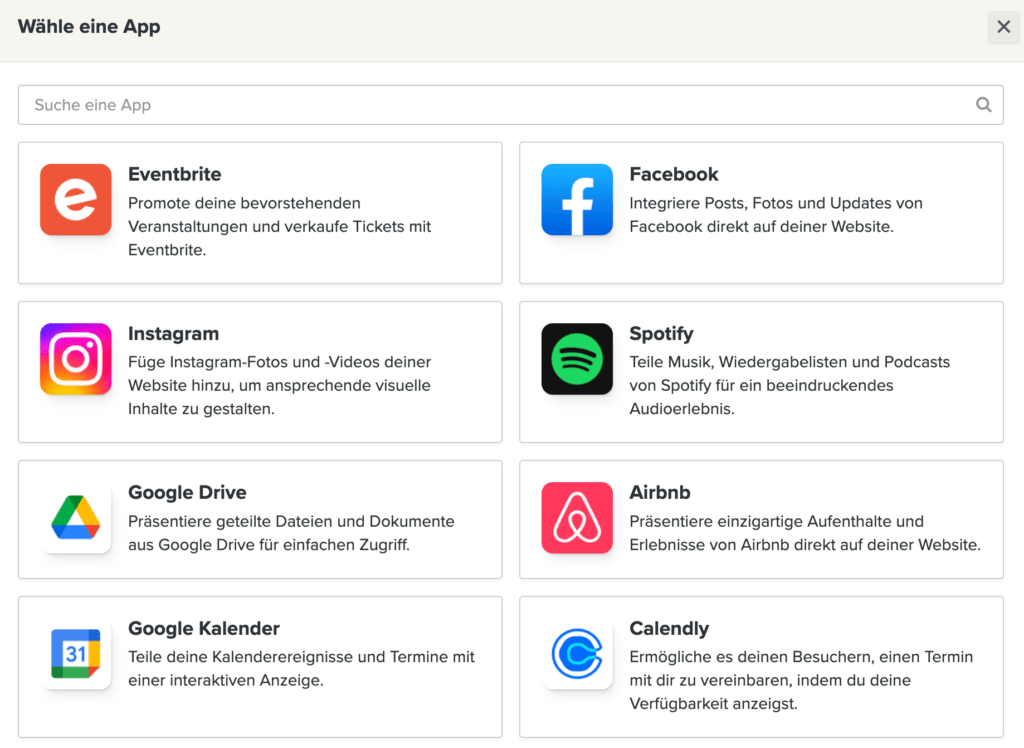This screenshot has width=1024, height=748.
Task: Choose the Calendly blue circle icon
Action: pyautogui.click(x=577, y=653)
